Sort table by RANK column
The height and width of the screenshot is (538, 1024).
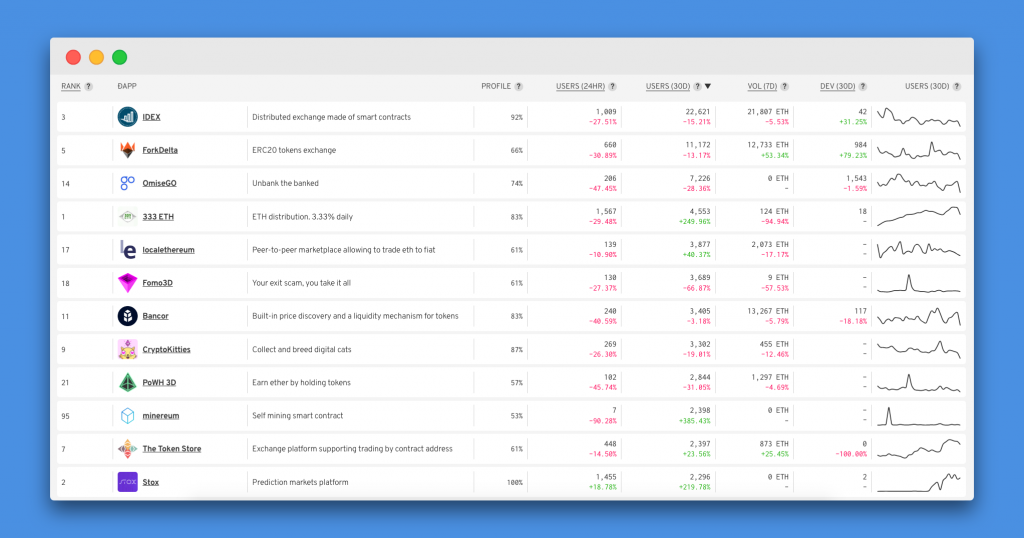coord(71,86)
